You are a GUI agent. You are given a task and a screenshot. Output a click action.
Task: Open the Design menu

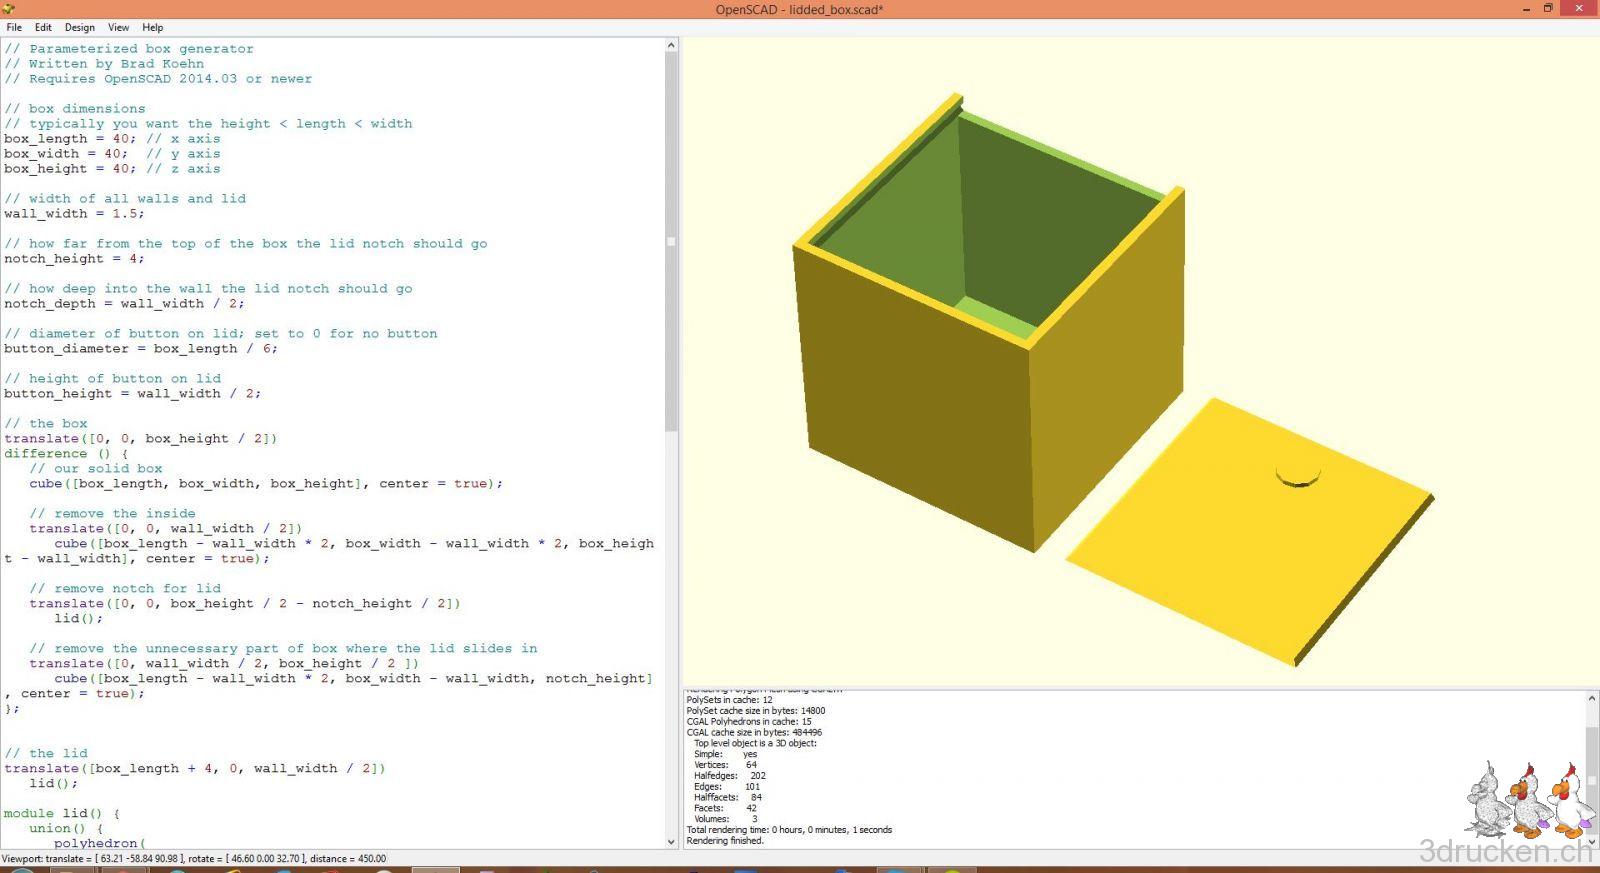point(80,27)
